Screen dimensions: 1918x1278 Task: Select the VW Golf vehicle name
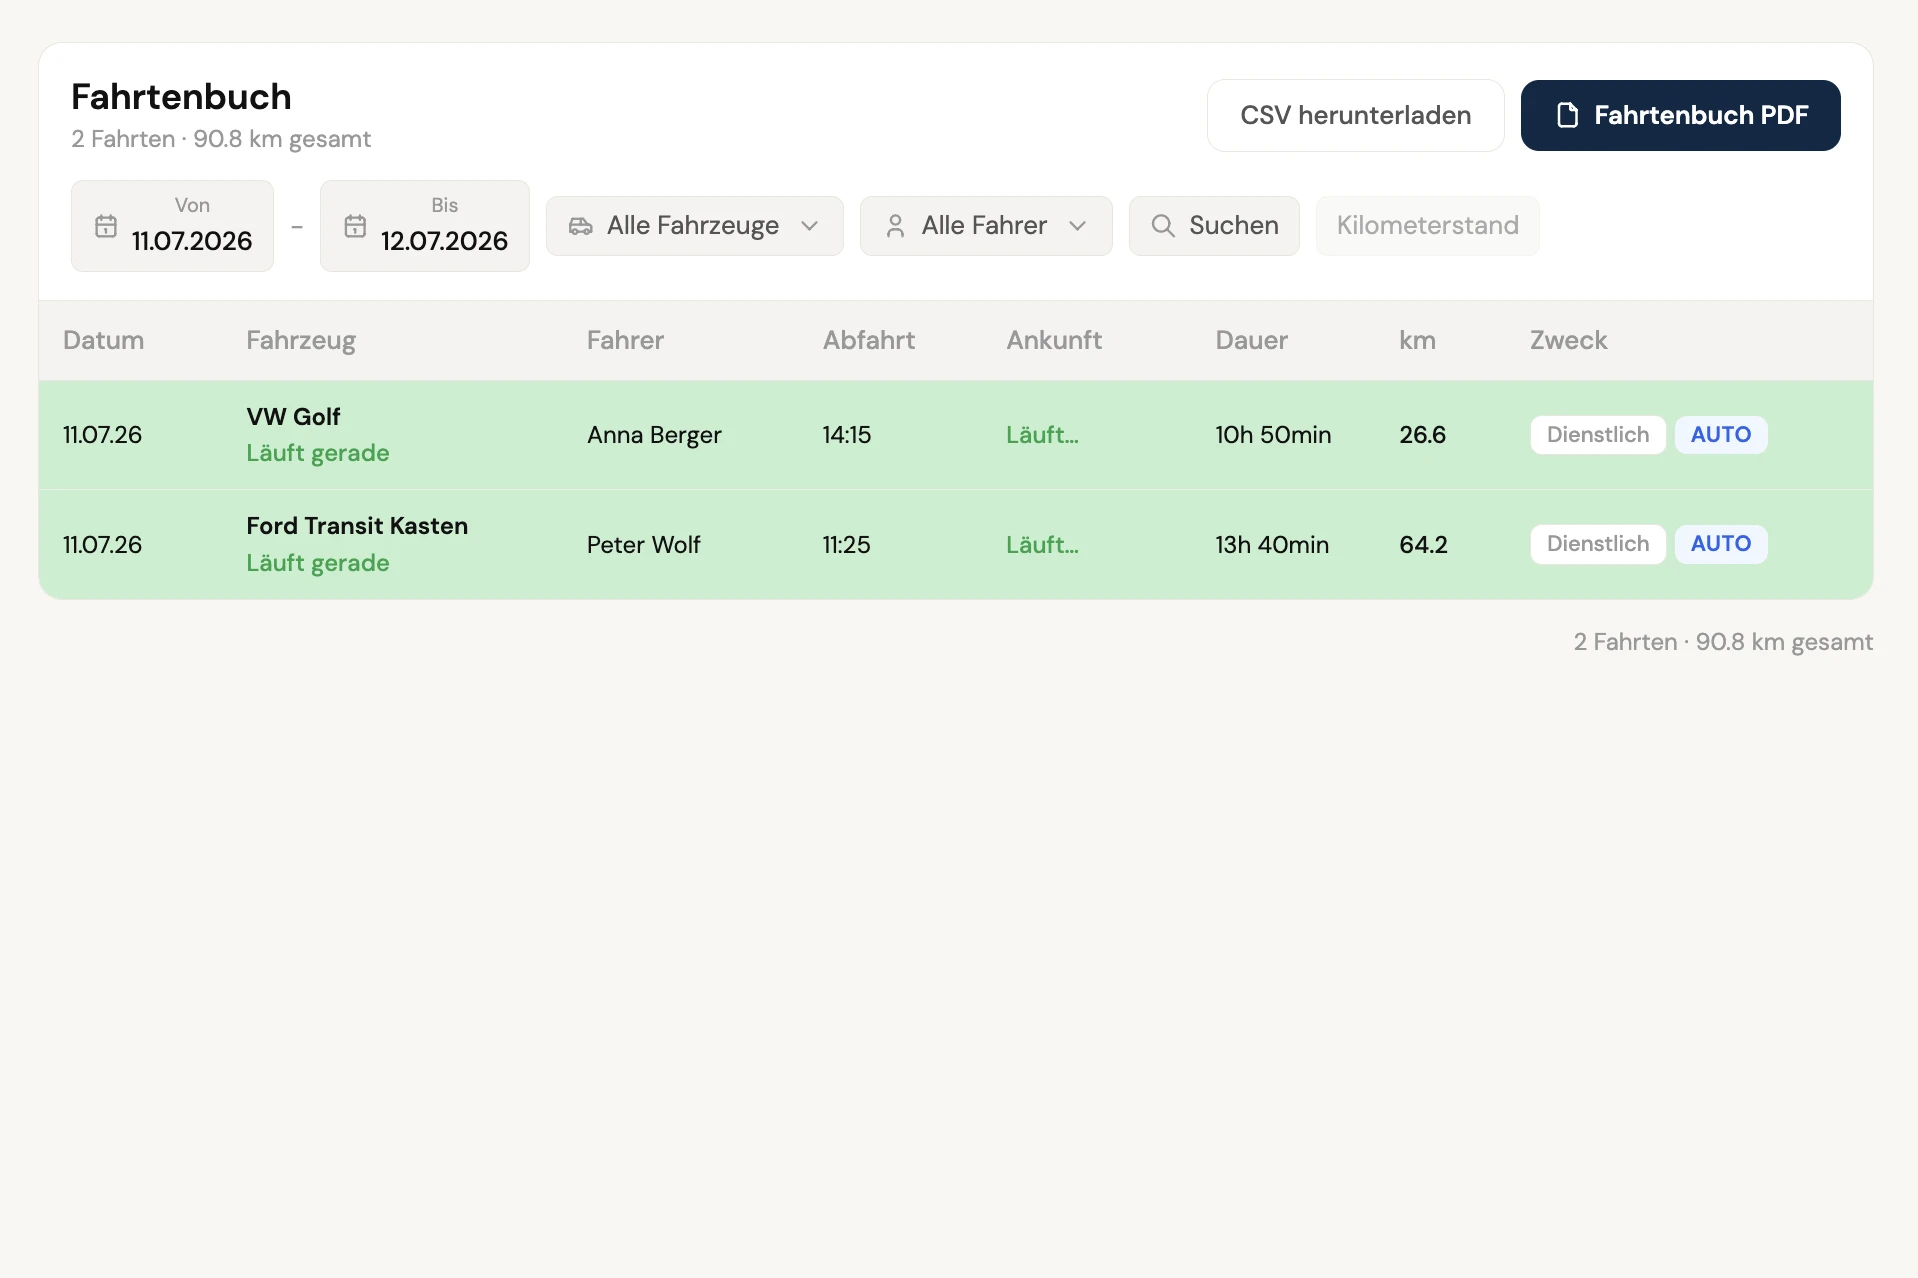(x=293, y=416)
